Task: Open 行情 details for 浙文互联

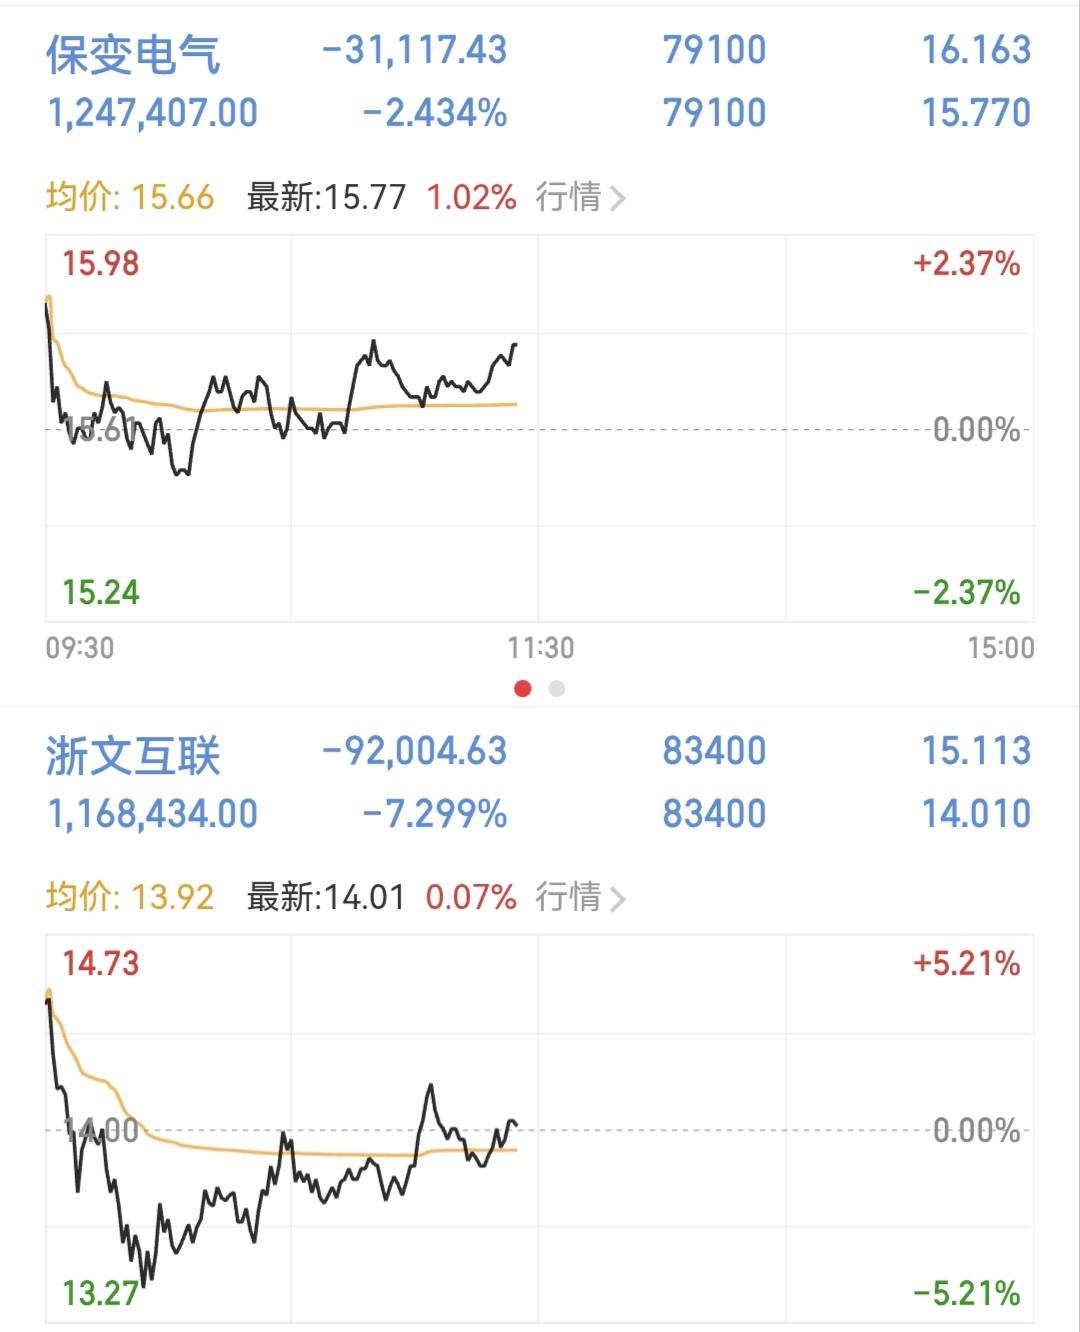Action: point(579,897)
